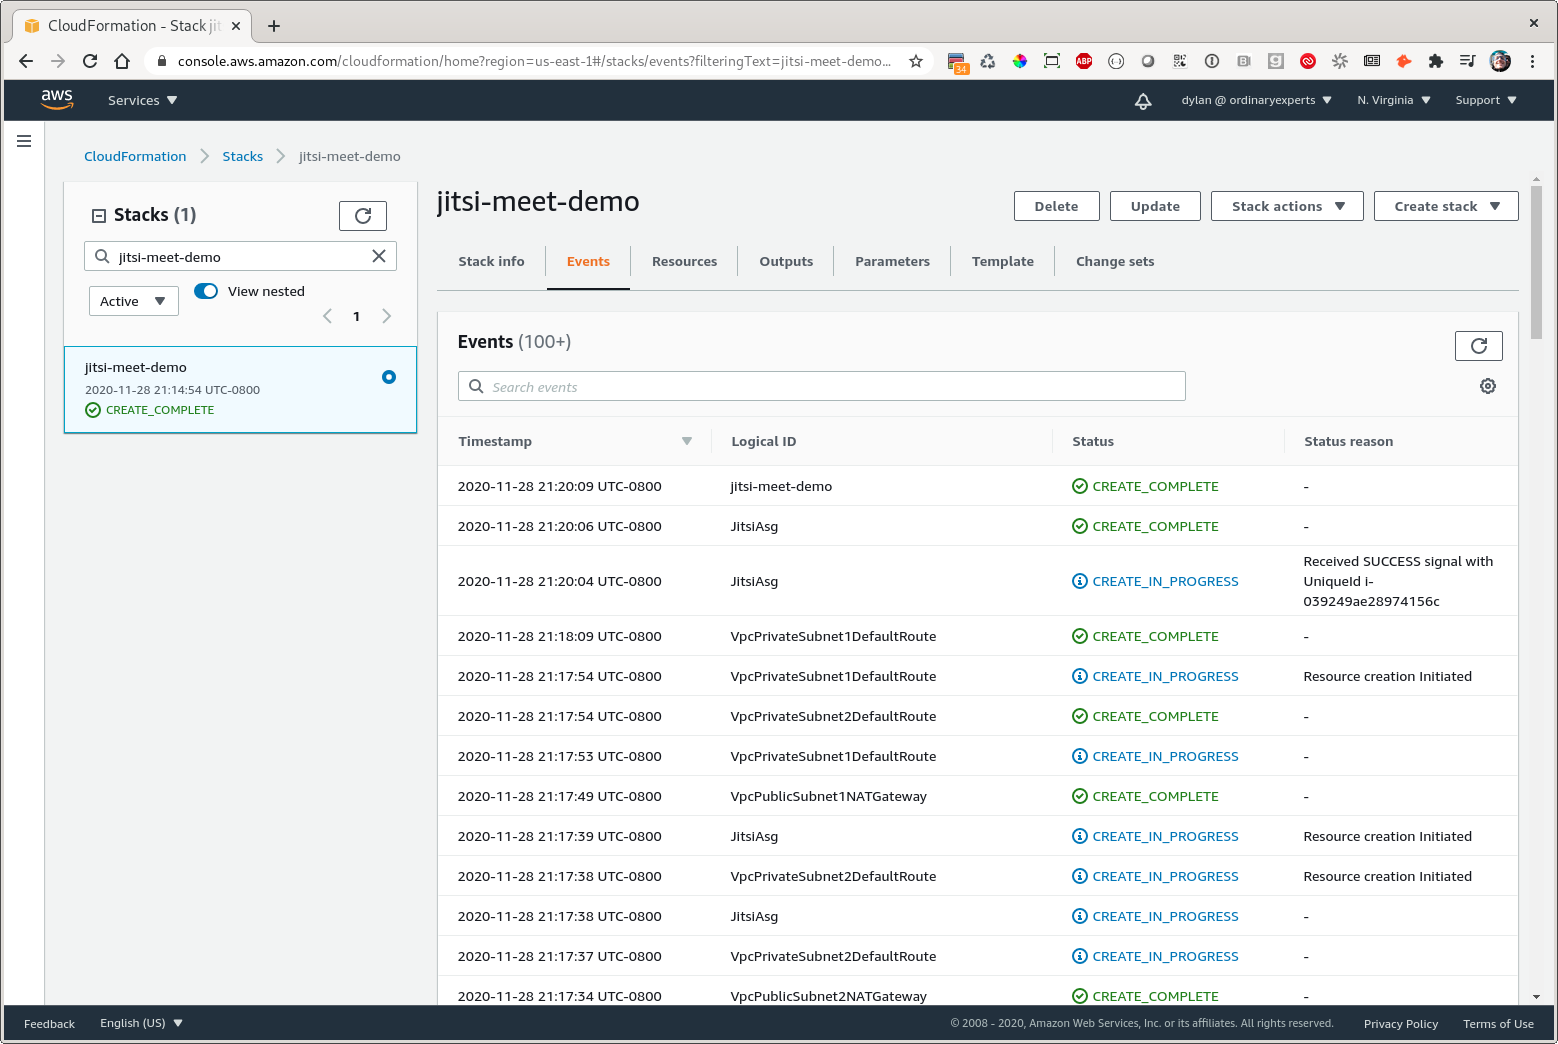This screenshot has height=1044, width=1558.
Task: Click the AWS logo home icon
Action: [x=57, y=100]
